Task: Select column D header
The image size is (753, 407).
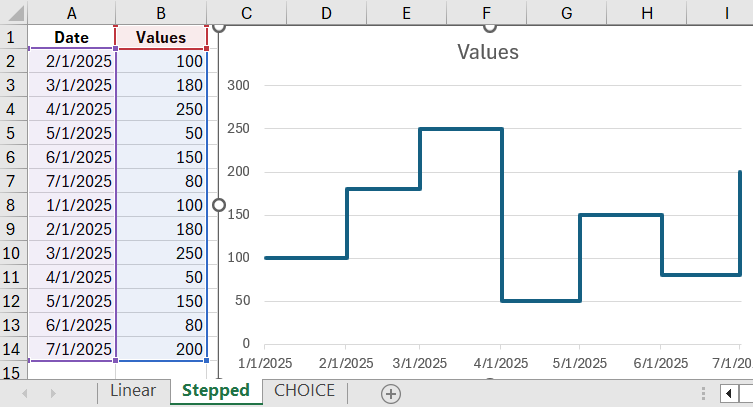Action: pyautogui.click(x=327, y=13)
